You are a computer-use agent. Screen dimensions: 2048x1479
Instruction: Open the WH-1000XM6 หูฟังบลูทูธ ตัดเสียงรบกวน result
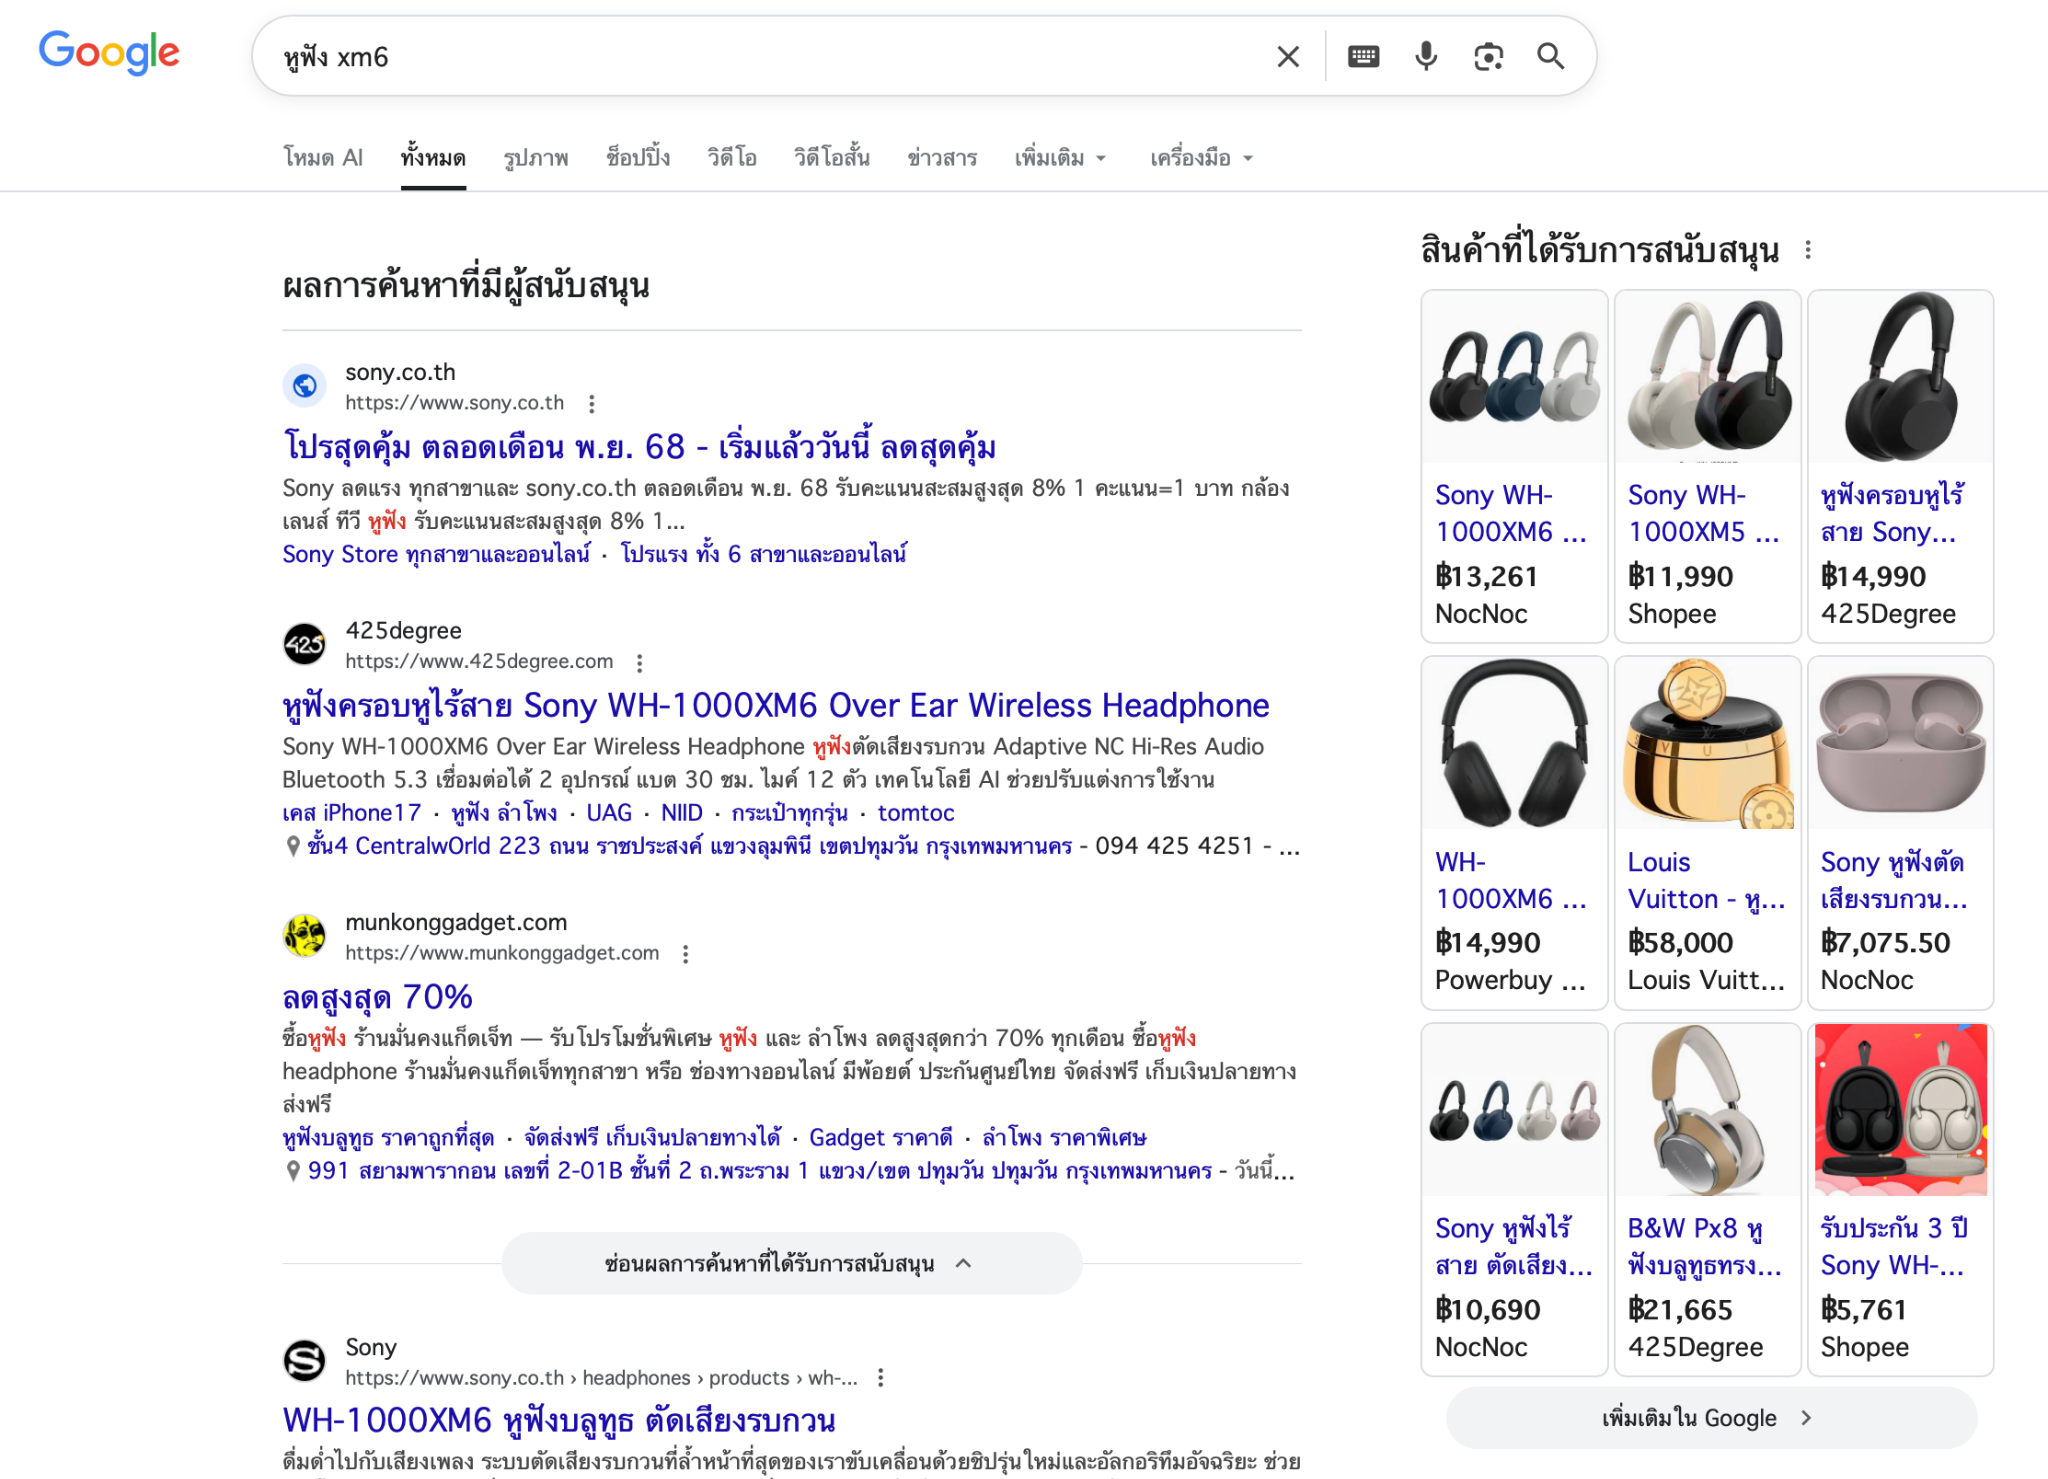click(x=558, y=1421)
